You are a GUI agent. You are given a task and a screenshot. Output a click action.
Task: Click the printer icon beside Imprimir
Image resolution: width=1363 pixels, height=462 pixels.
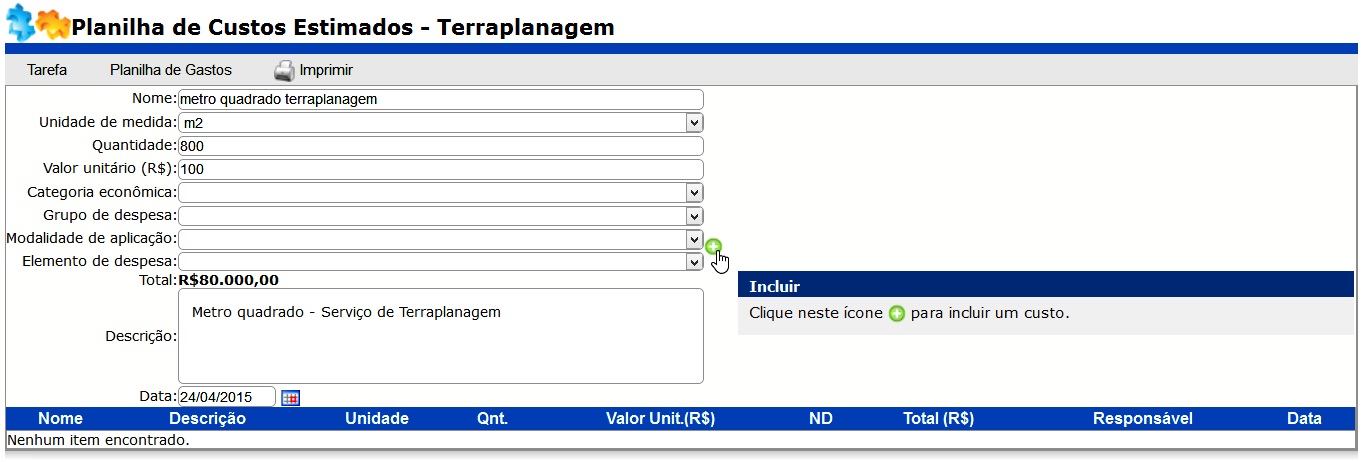coord(285,70)
